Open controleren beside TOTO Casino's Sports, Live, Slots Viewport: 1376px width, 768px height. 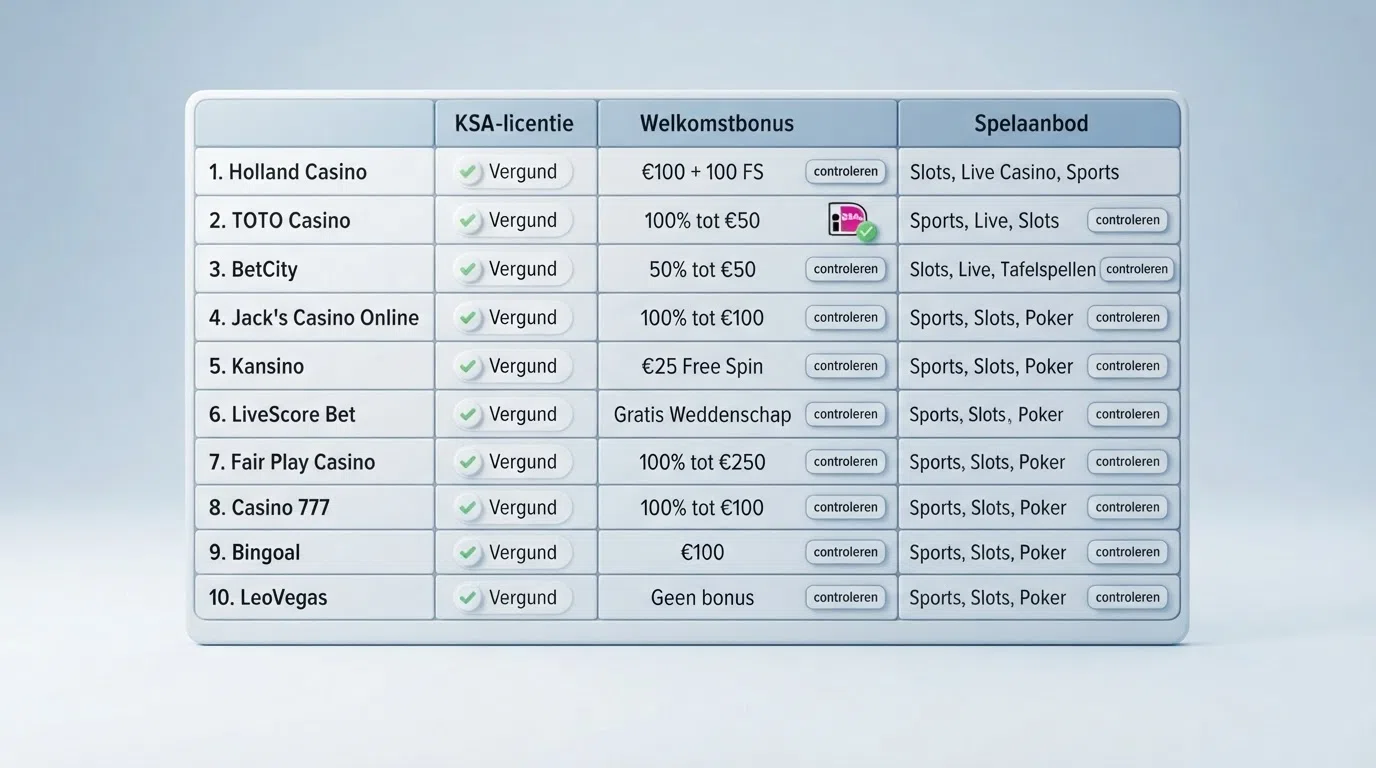1128,220
